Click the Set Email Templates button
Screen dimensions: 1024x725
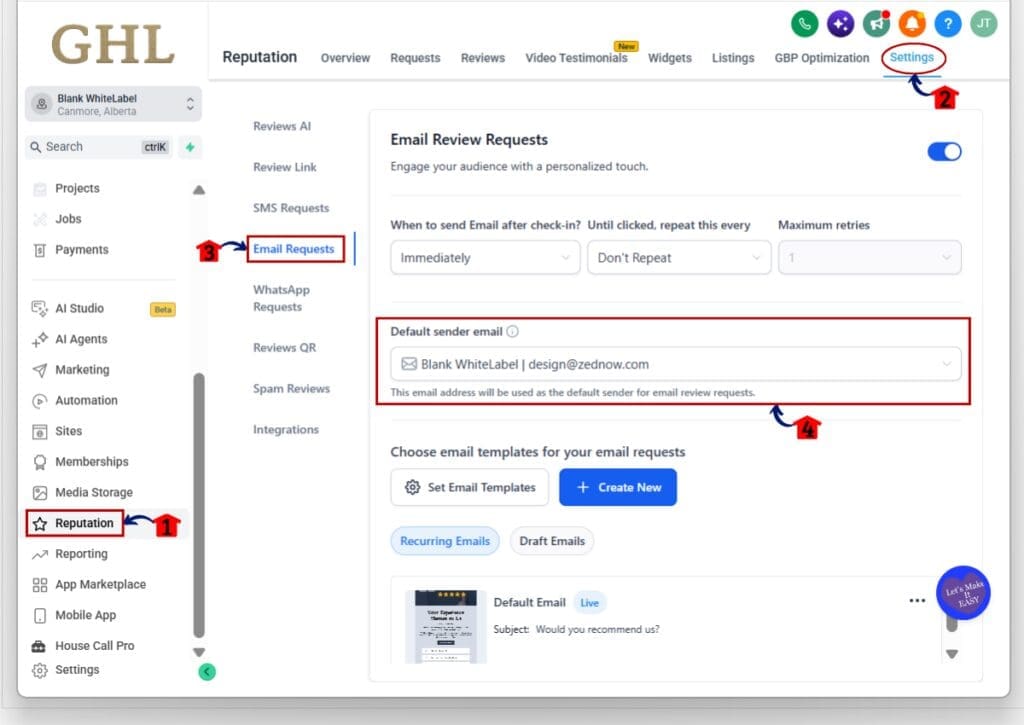point(470,487)
